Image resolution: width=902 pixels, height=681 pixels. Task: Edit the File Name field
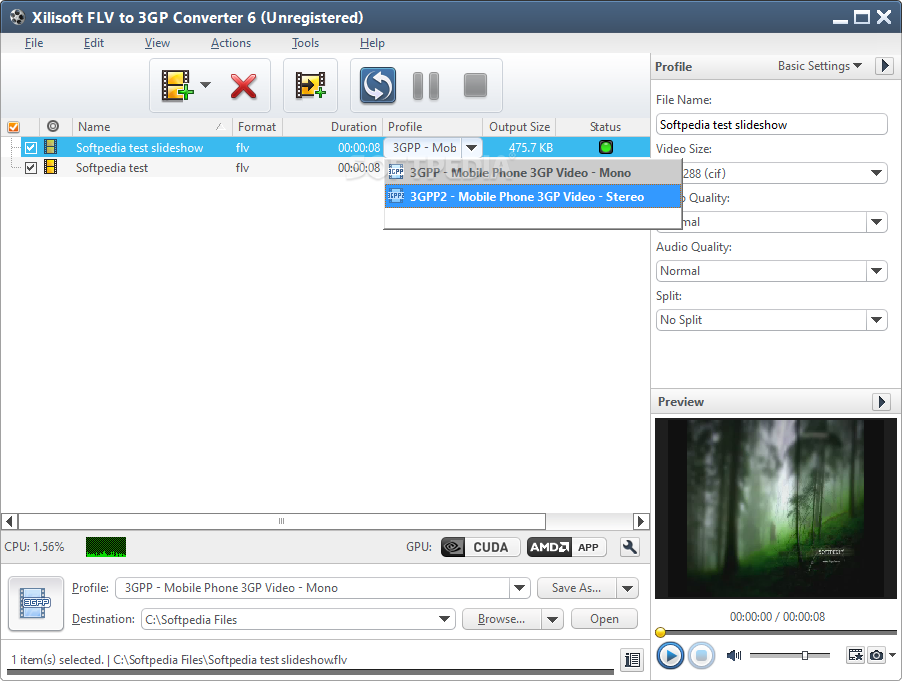pos(771,125)
